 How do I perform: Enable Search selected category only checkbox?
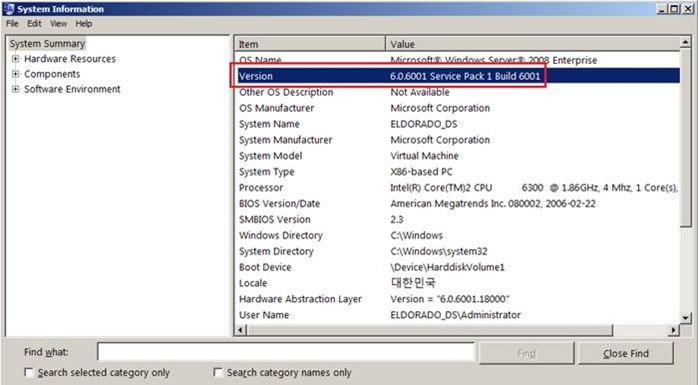point(28,373)
